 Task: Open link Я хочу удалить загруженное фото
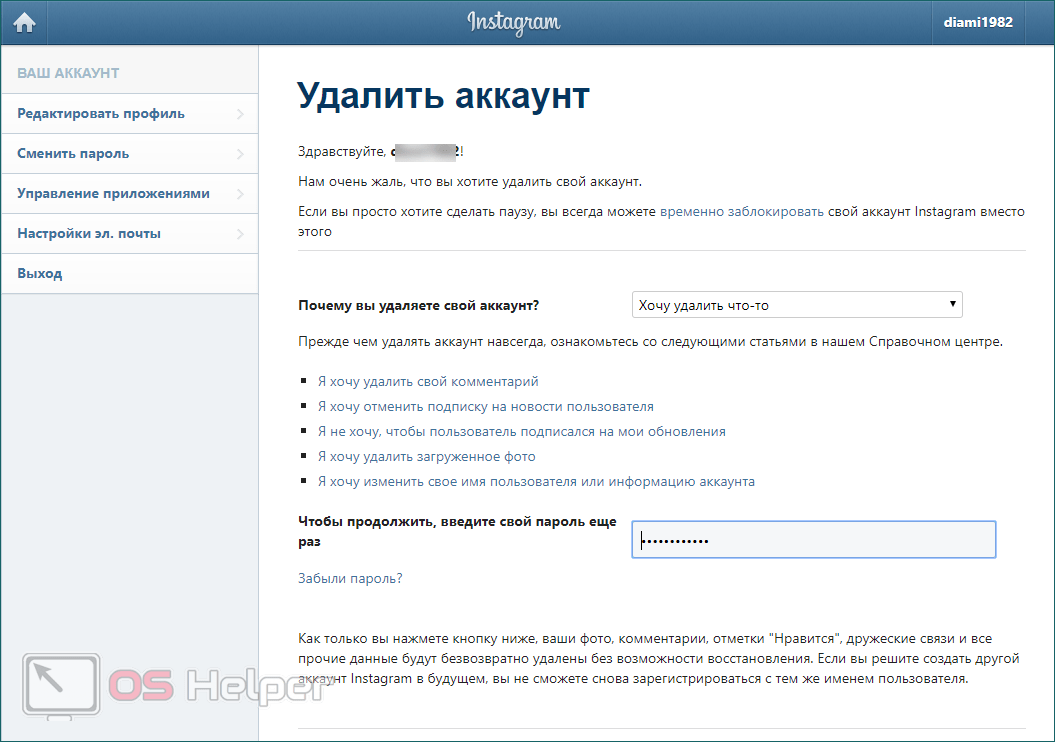click(427, 457)
